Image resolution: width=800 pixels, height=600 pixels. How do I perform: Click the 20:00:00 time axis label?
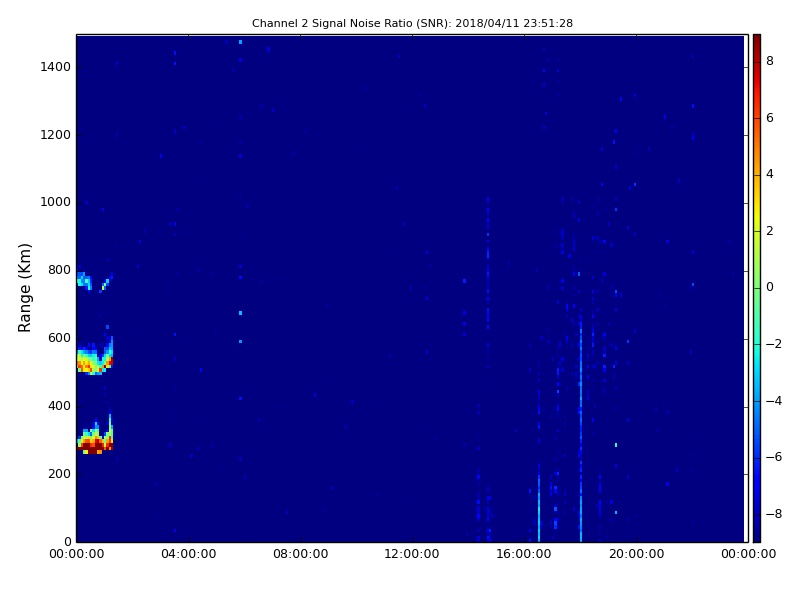pos(636,554)
